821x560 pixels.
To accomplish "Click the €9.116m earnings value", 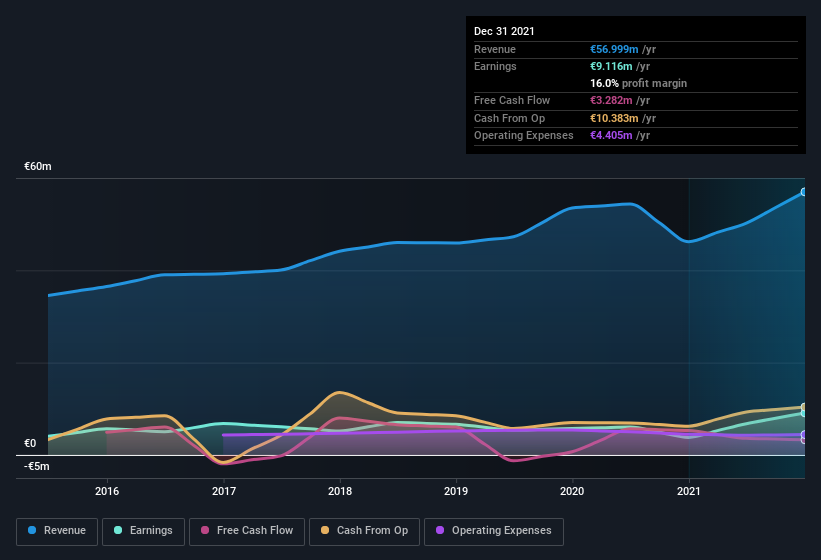I will pyautogui.click(x=611, y=66).
